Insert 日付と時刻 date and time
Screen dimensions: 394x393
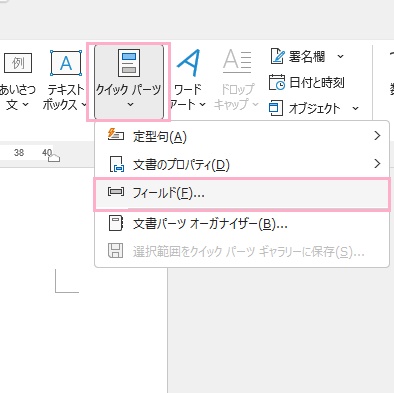[x=307, y=82]
